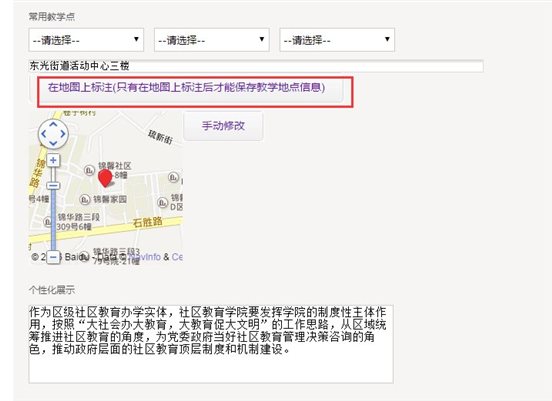Open the first 请选择 dropdown
Screen dimensions: 552x401
(x=86, y=40)
